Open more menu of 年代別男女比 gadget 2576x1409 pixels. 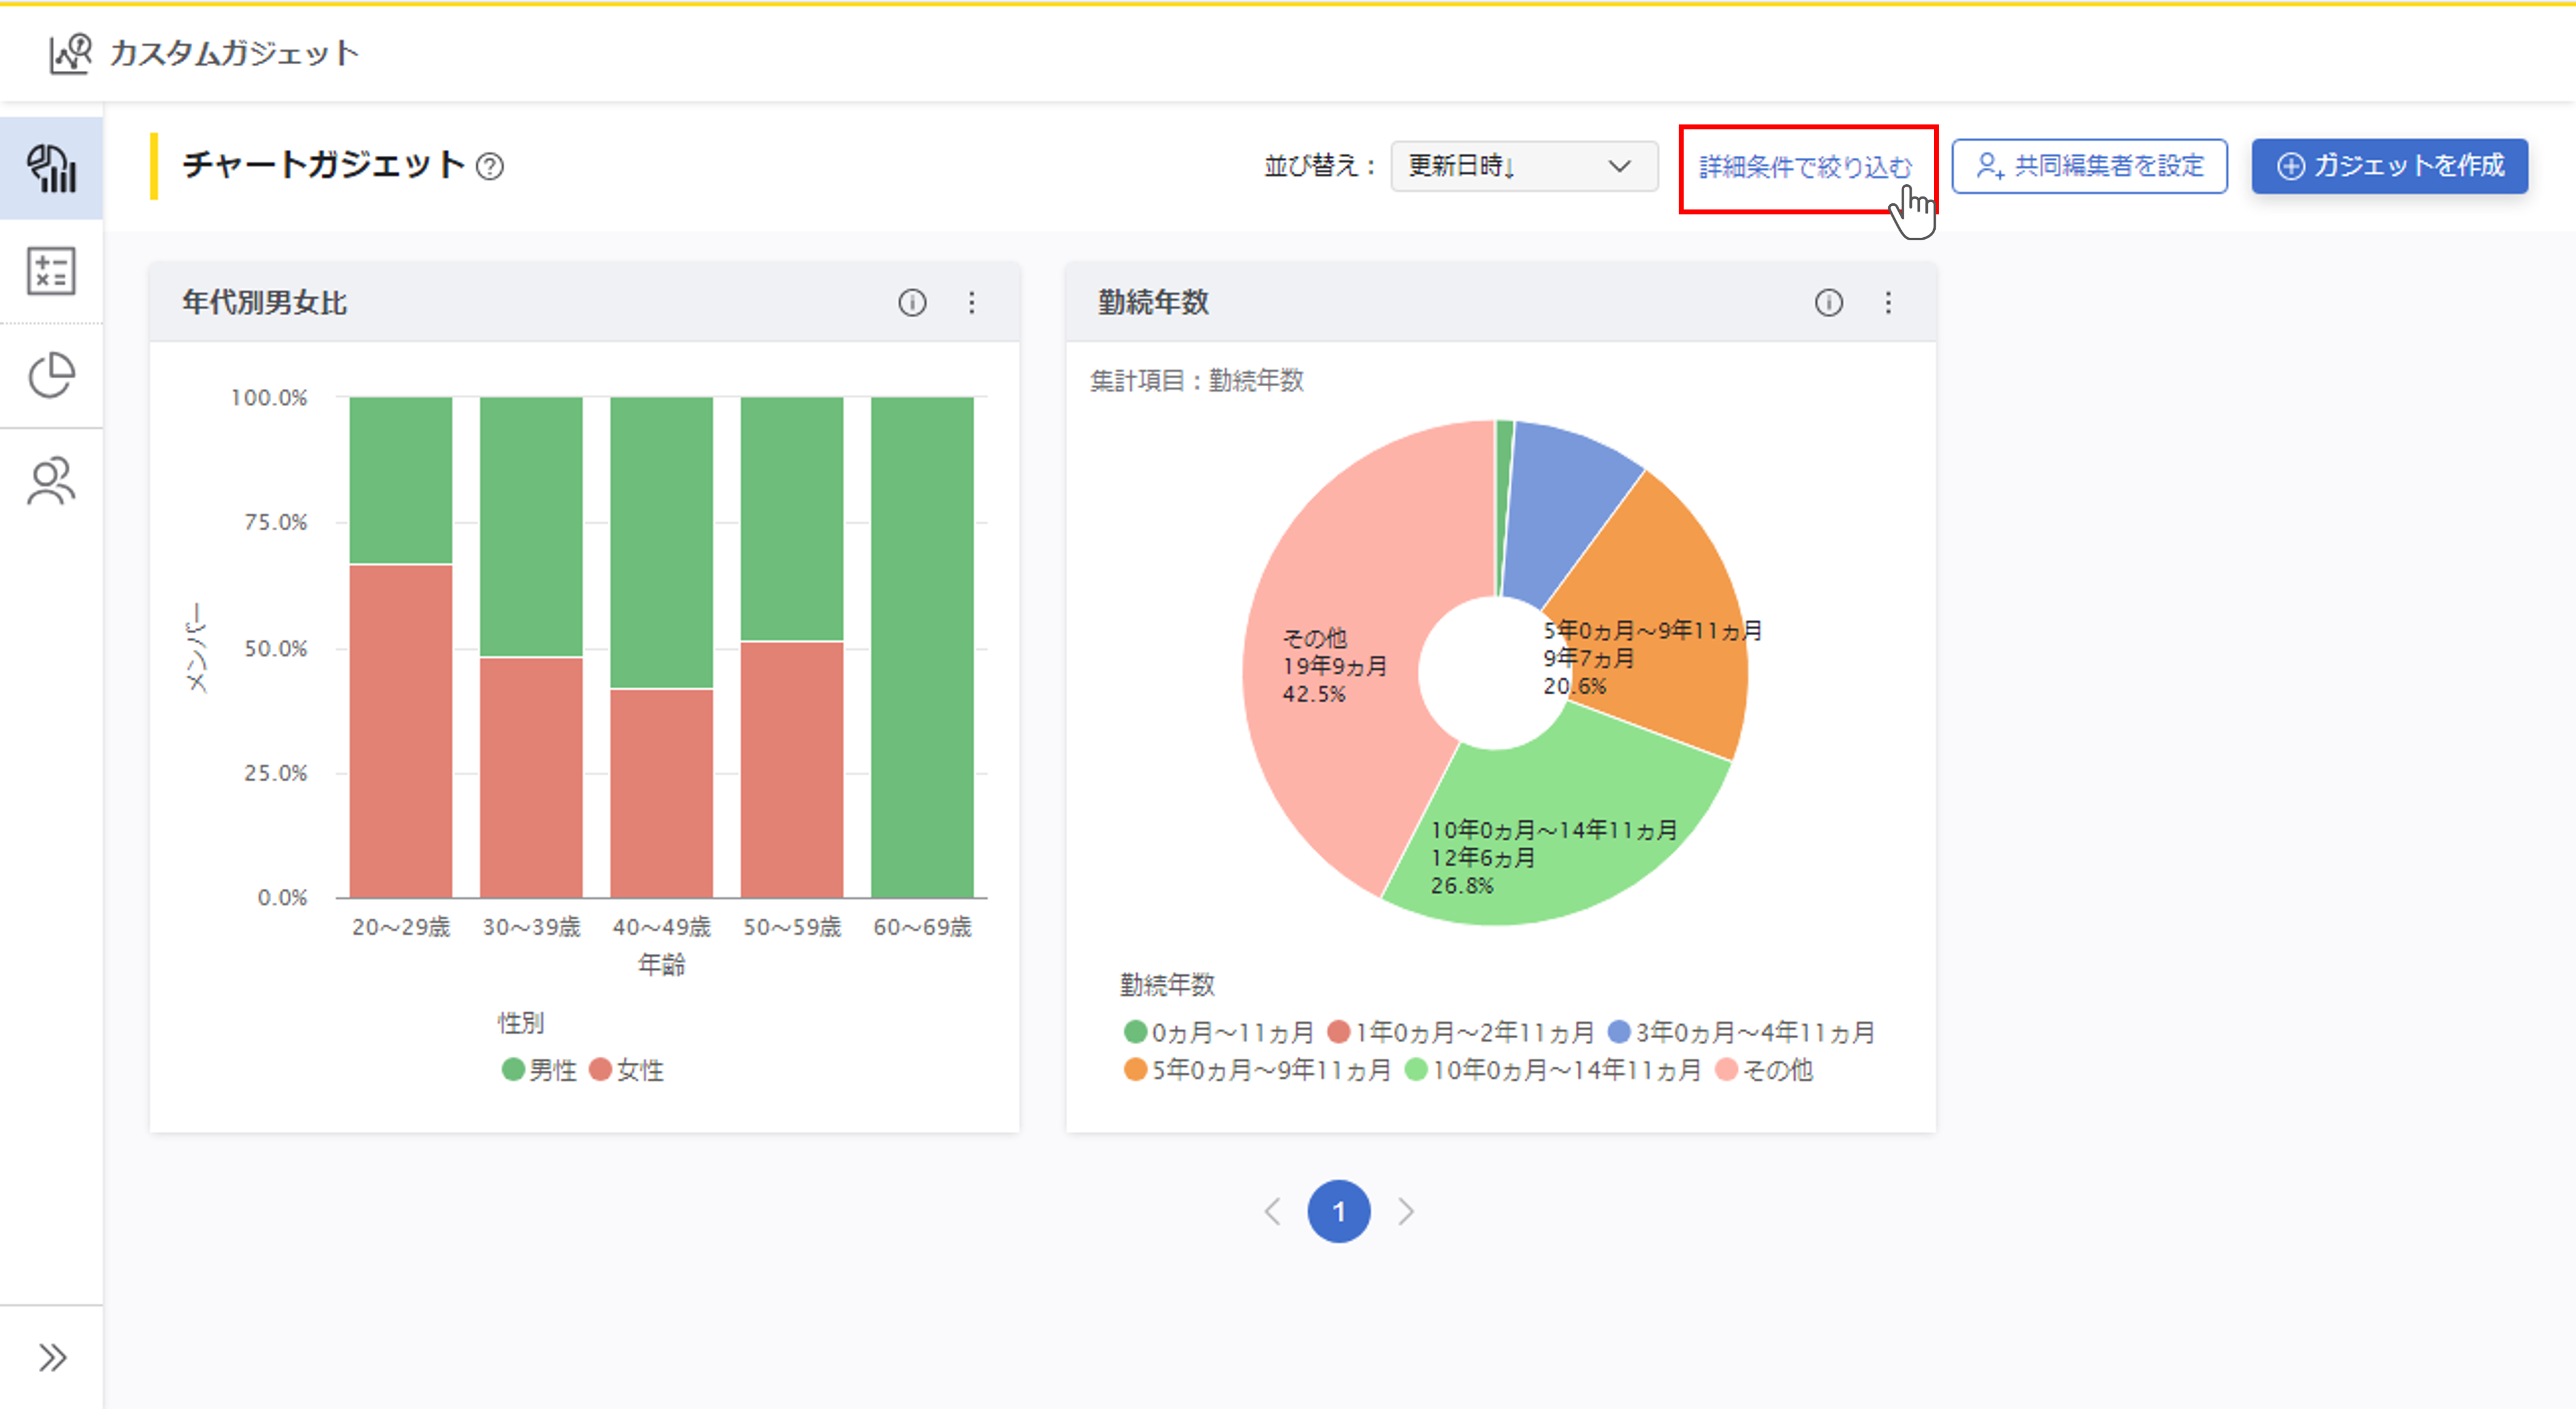[971, 302]
